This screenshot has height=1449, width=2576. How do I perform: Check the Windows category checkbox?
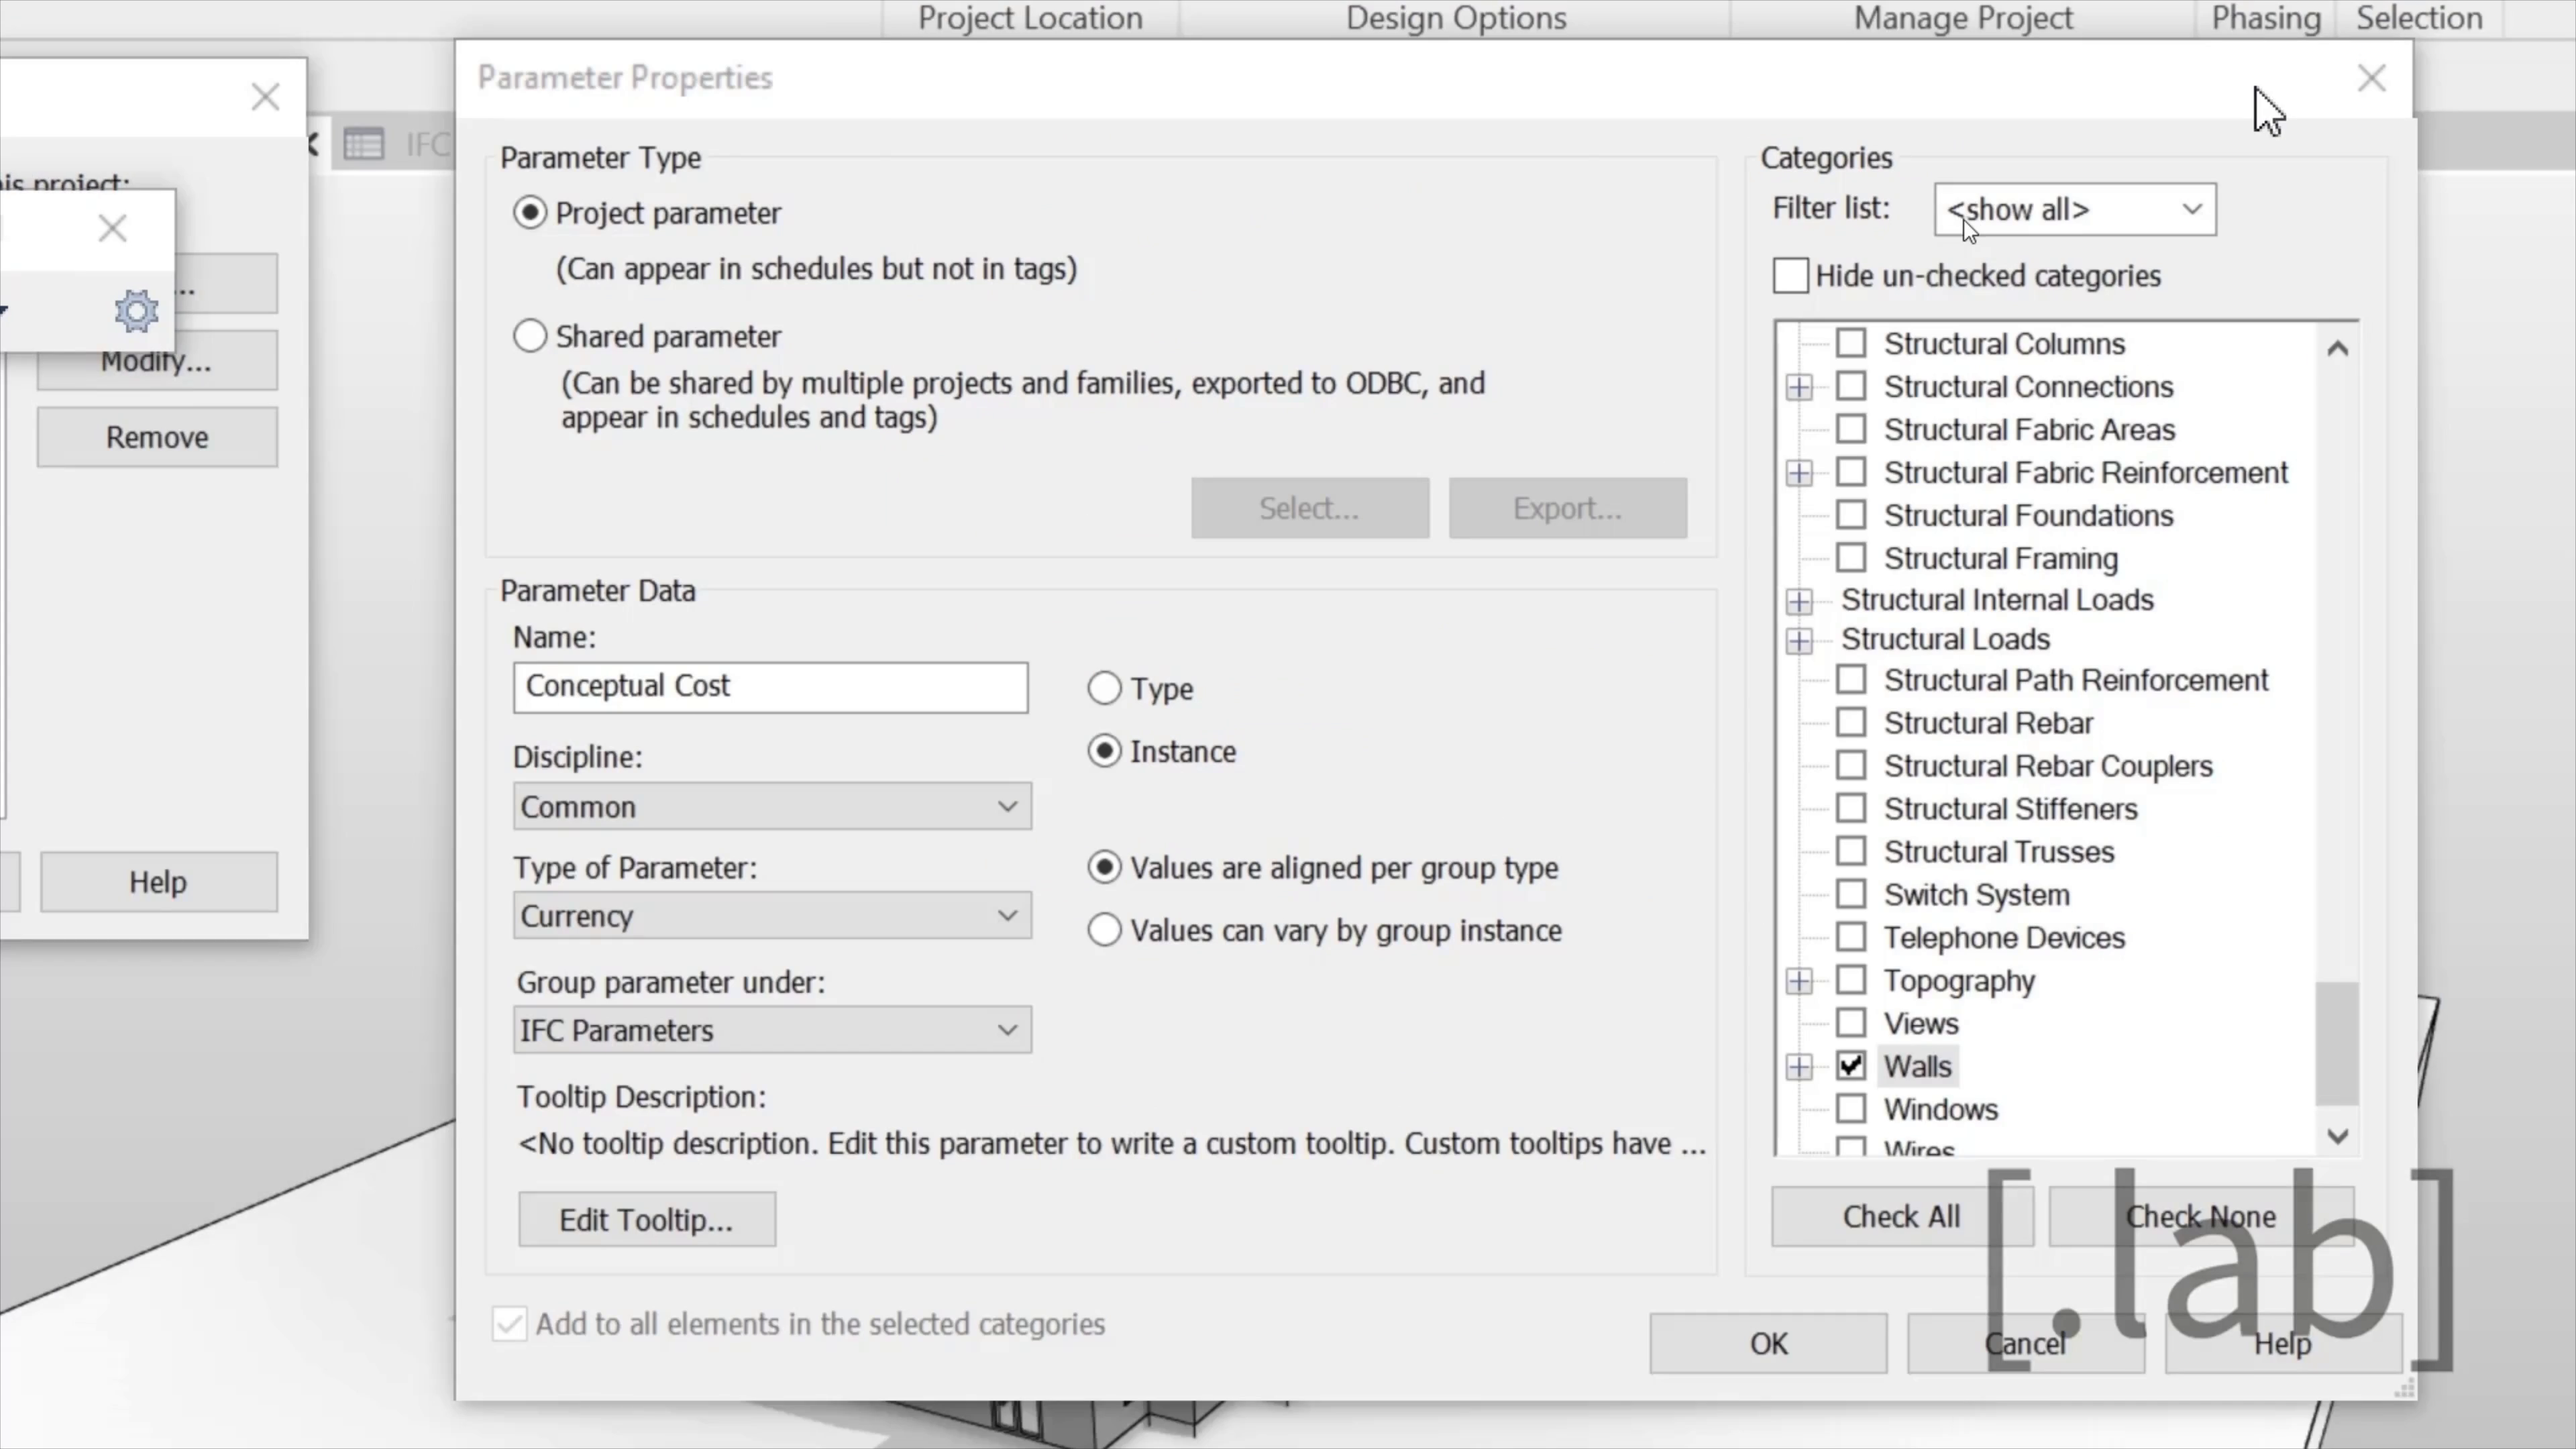point(1851,1109)
